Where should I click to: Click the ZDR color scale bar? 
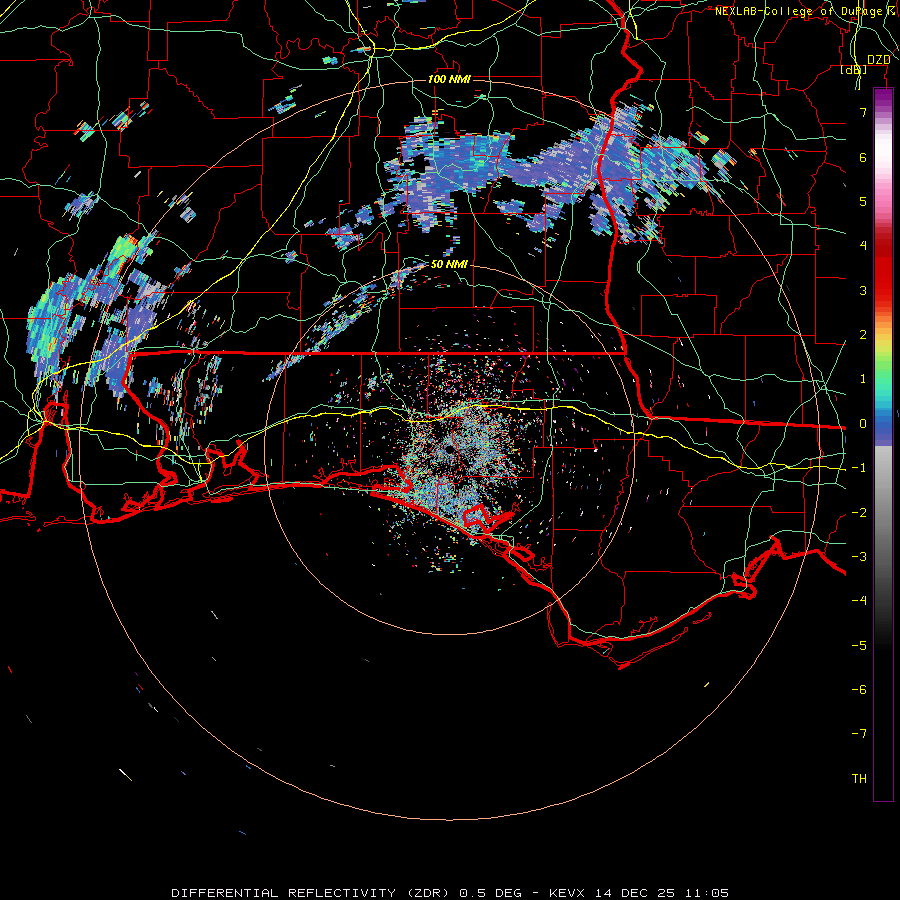(883, 444)
